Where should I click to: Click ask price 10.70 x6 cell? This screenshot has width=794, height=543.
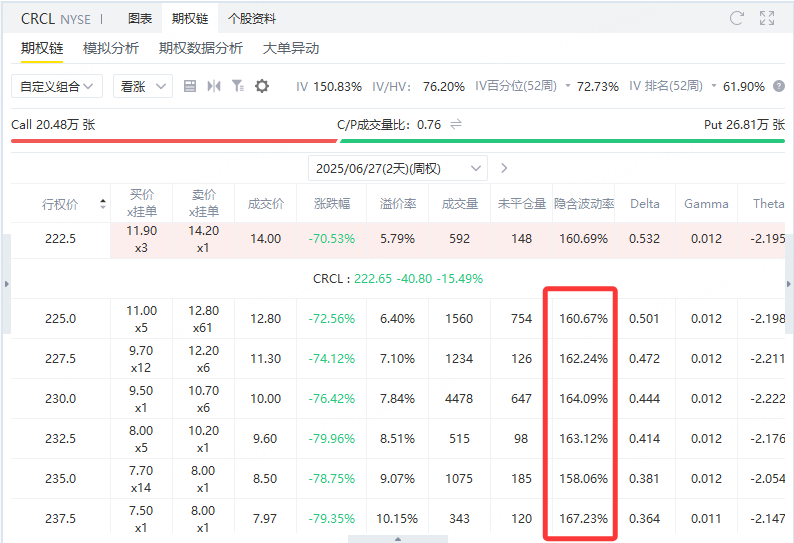[x=204, y=399]
